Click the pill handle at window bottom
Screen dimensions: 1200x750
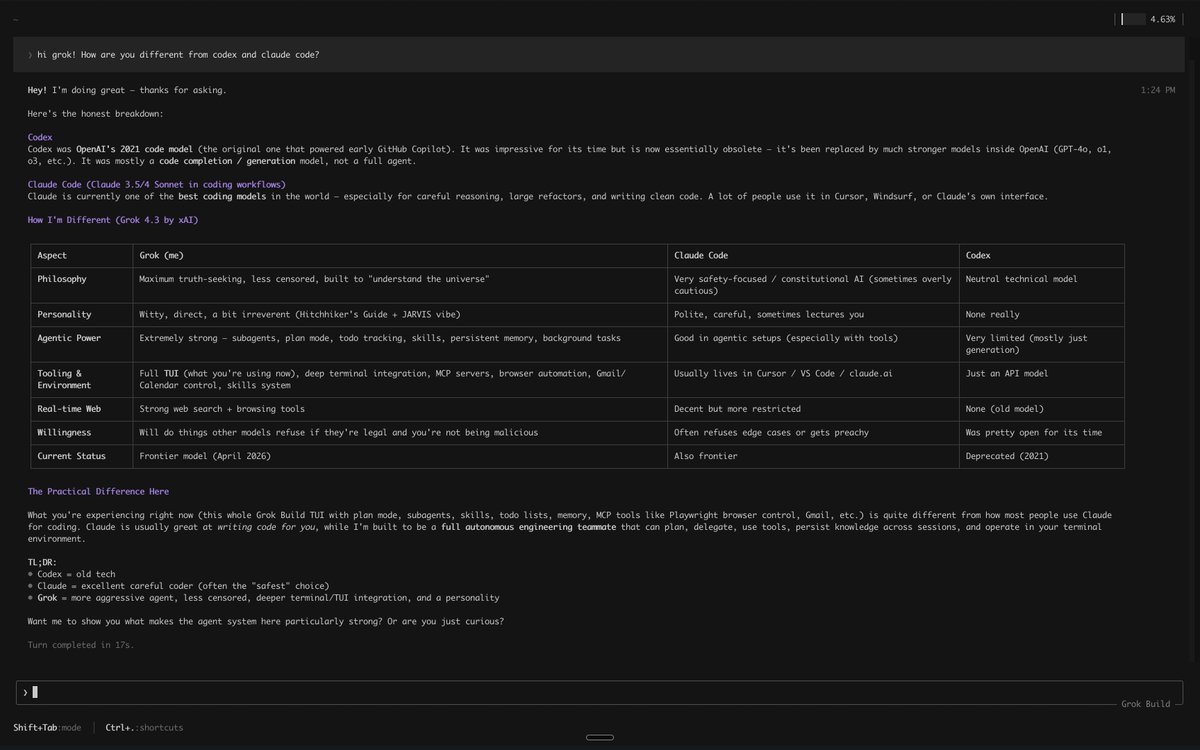pos(599,738)
